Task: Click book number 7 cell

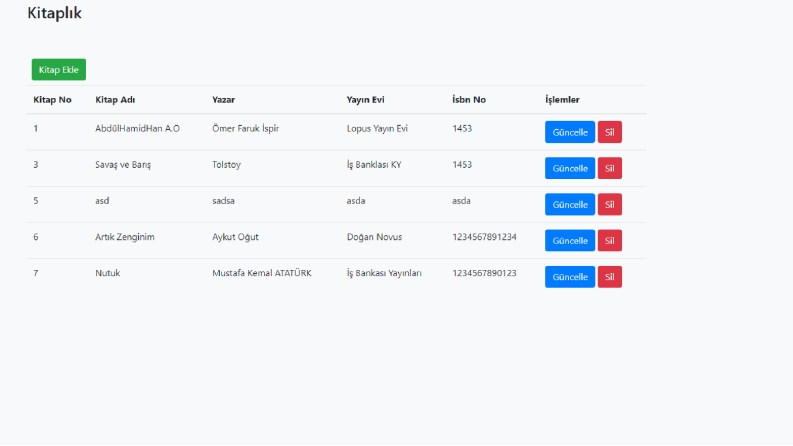Action: [35, 273]
